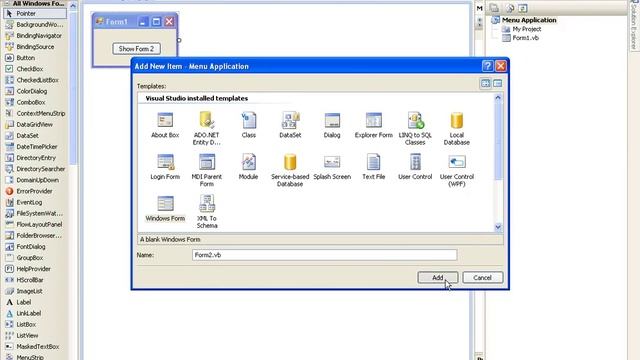Pick BindingSource from the Toolbox
This screenshot has height=360, width=640.
(x=35, y=47)
